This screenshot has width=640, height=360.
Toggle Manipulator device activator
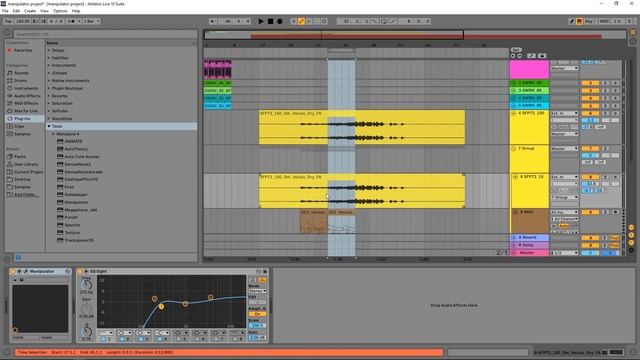tap(13, 271)
